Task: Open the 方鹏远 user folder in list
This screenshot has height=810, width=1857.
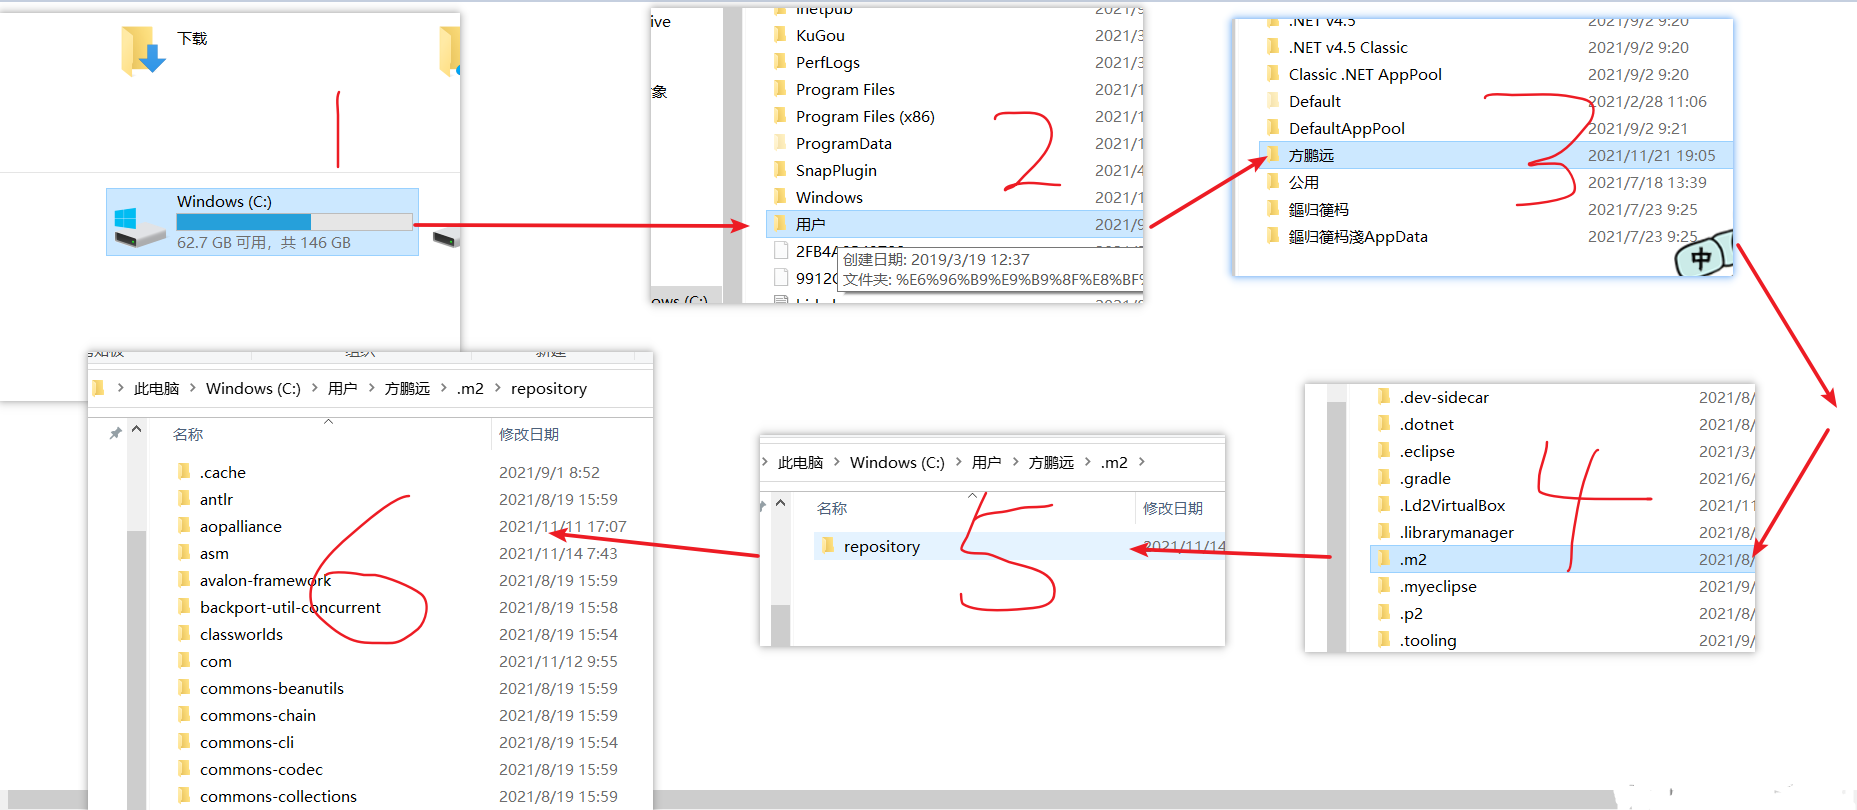Action: (1310, 156)
